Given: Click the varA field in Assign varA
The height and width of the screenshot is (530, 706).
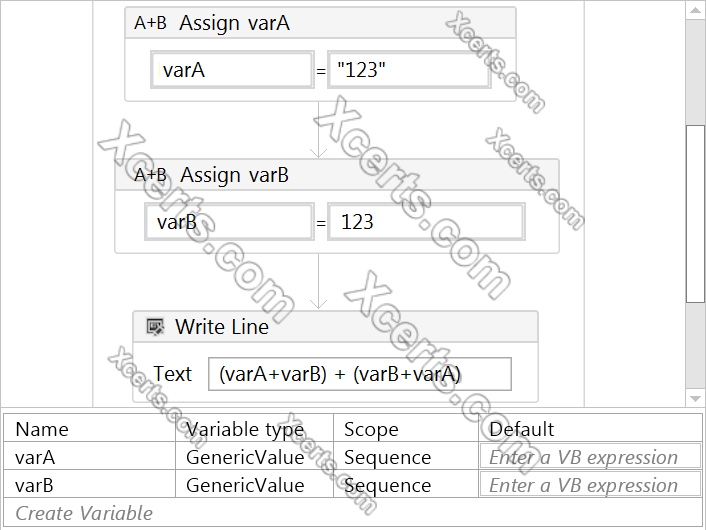Looking at the screenshot, I should pyautogui.click(x=232, y=70).
